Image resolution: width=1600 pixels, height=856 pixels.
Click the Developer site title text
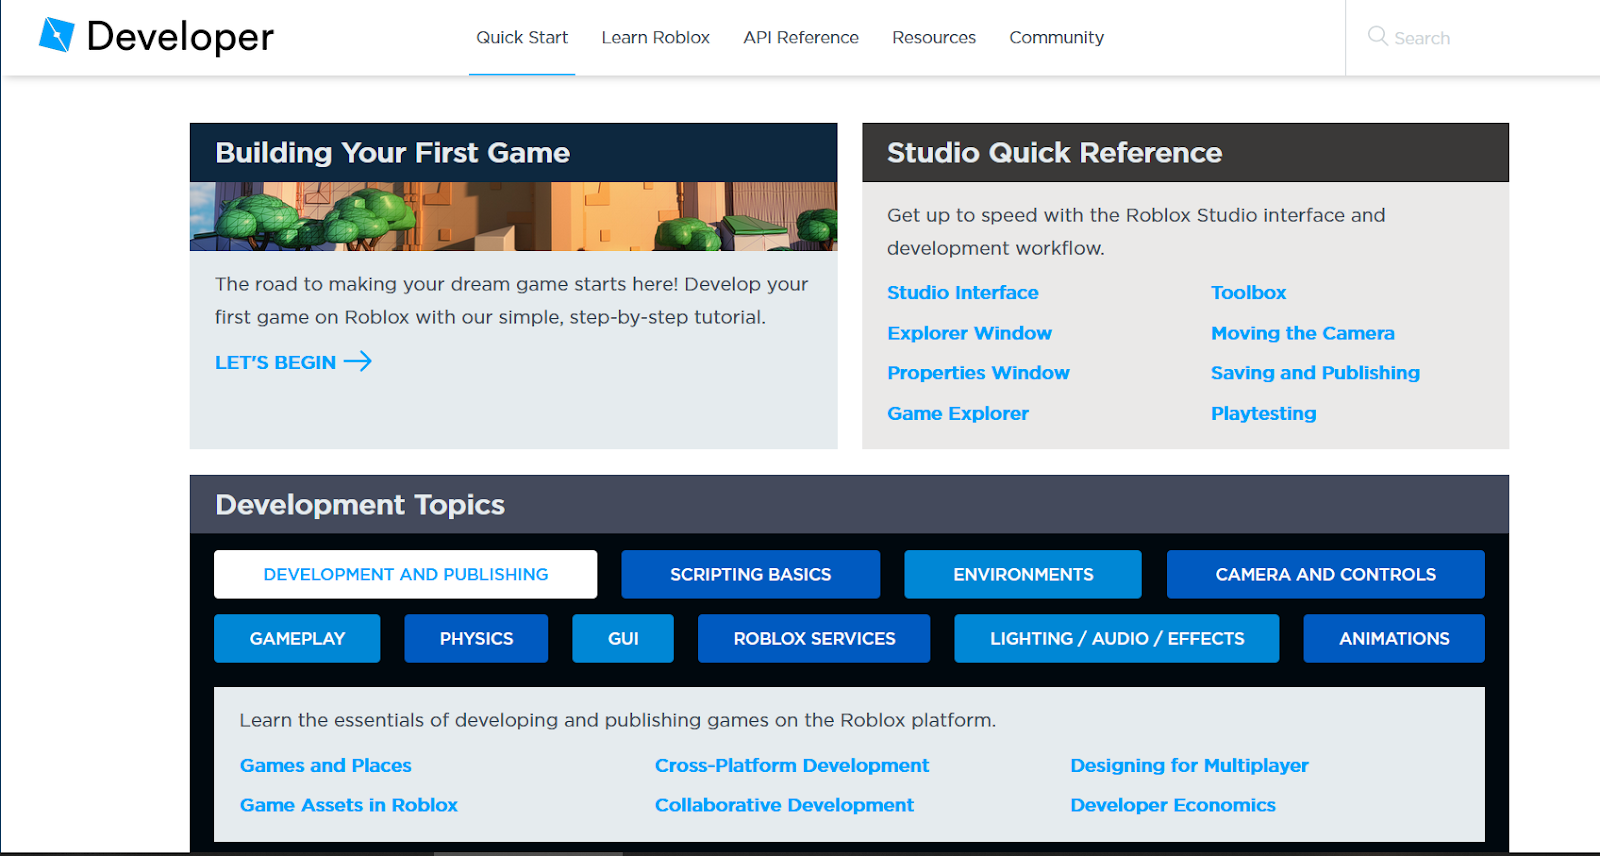(x=180, y=37)
